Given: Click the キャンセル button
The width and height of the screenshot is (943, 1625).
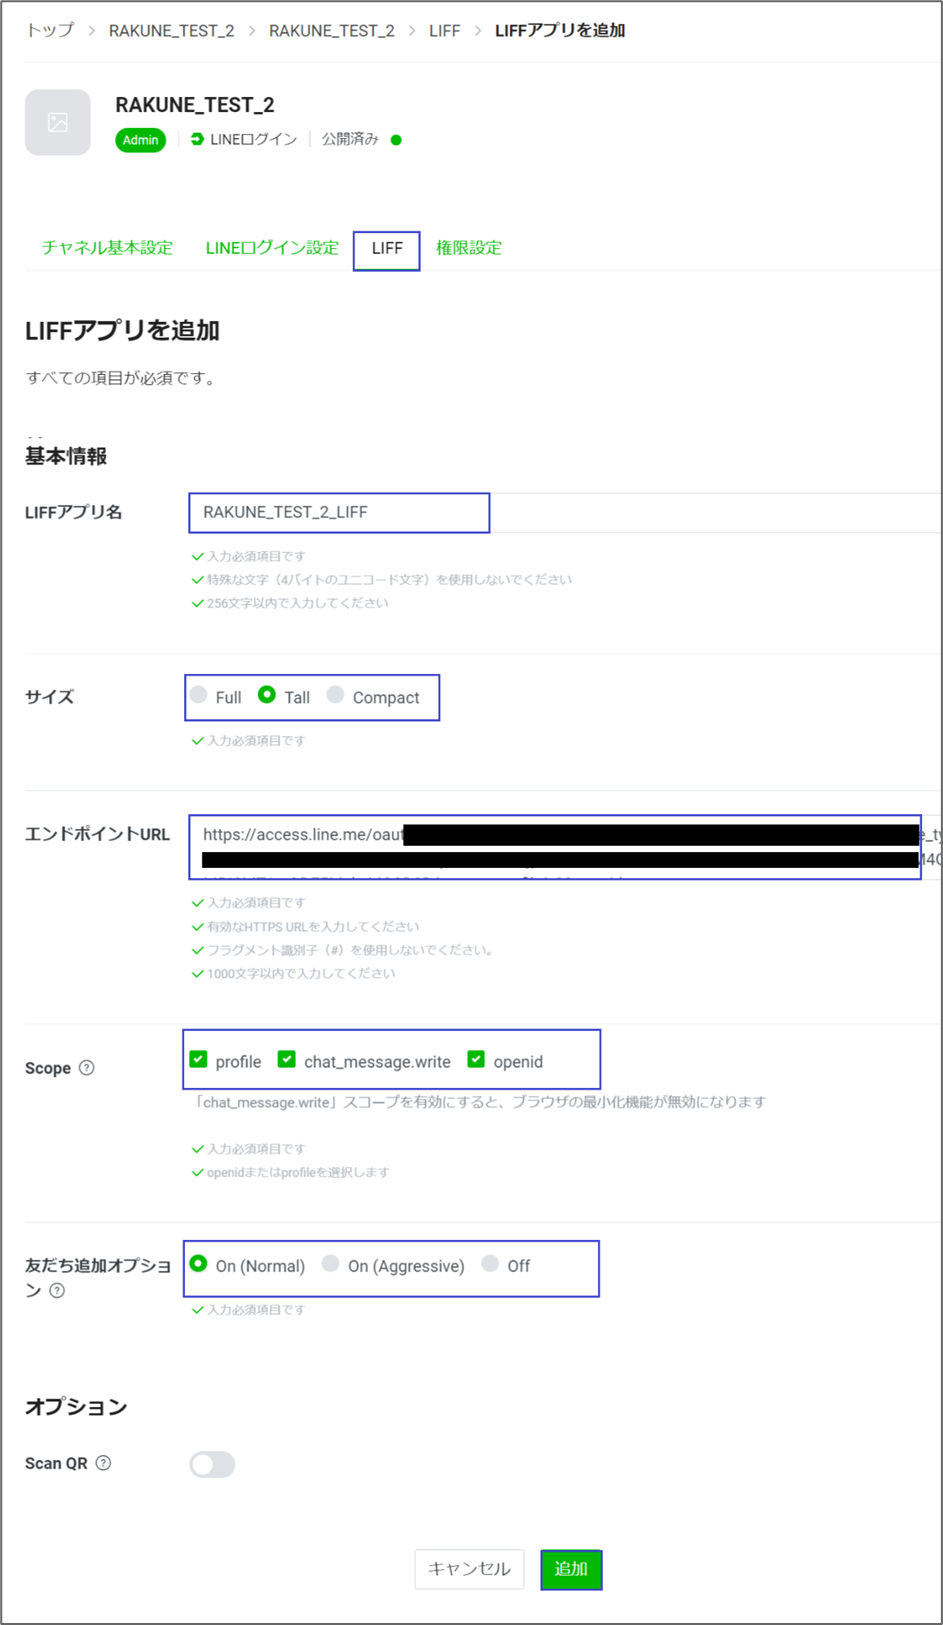Looking at the screenshot, I should pyautogui.click(x=469, y=1569).
